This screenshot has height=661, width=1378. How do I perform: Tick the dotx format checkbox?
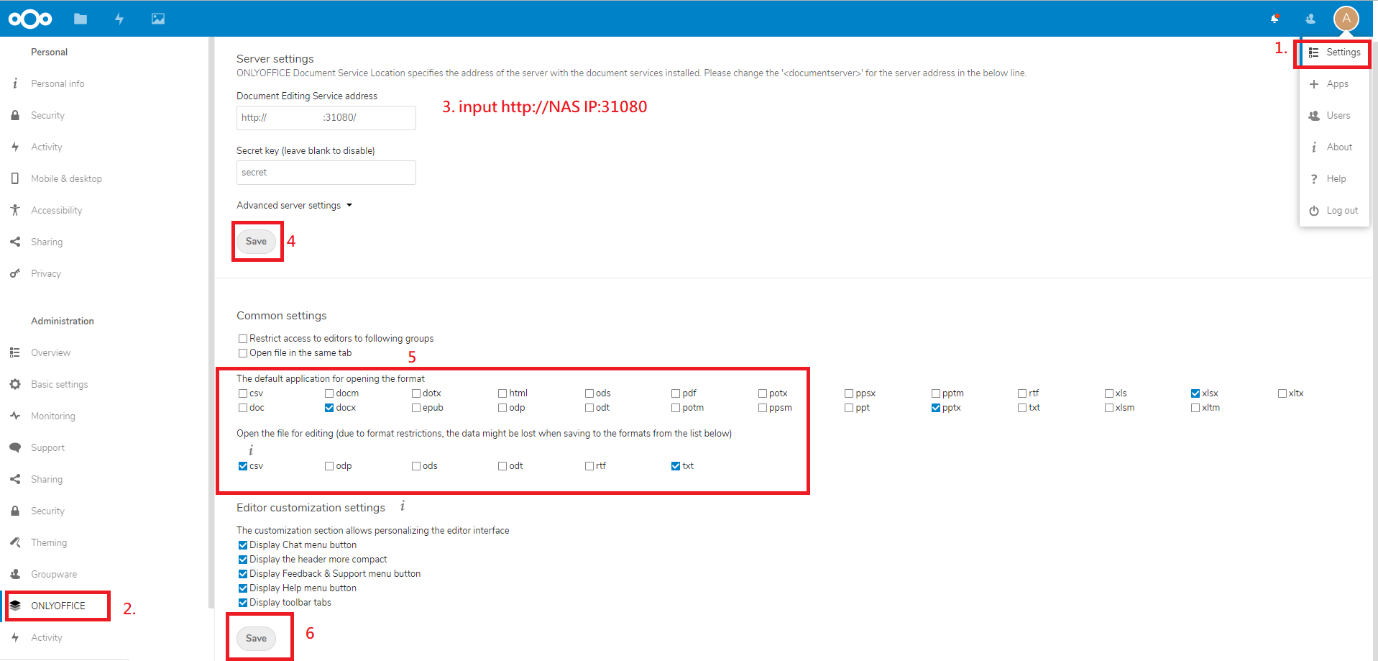[x=417, y=394]
